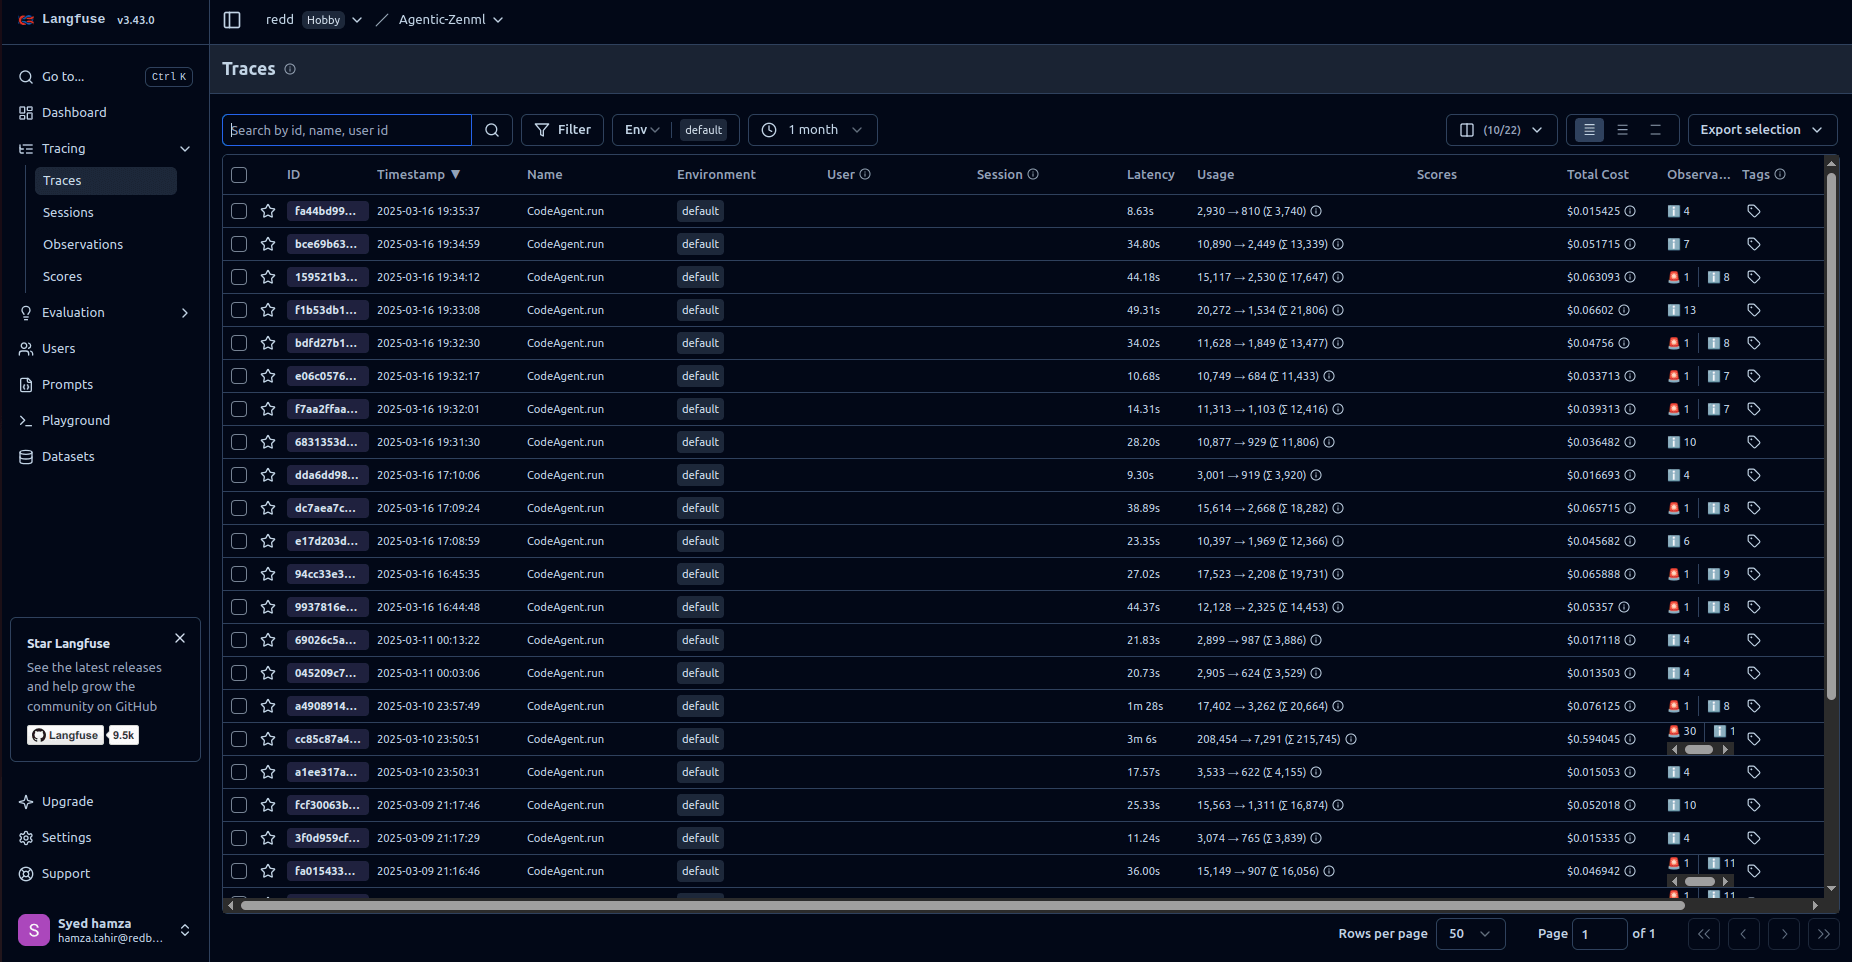Viewport: 1852px width, 962px height.
Task: Click the search magnifier button
Action: pos(492,130)
